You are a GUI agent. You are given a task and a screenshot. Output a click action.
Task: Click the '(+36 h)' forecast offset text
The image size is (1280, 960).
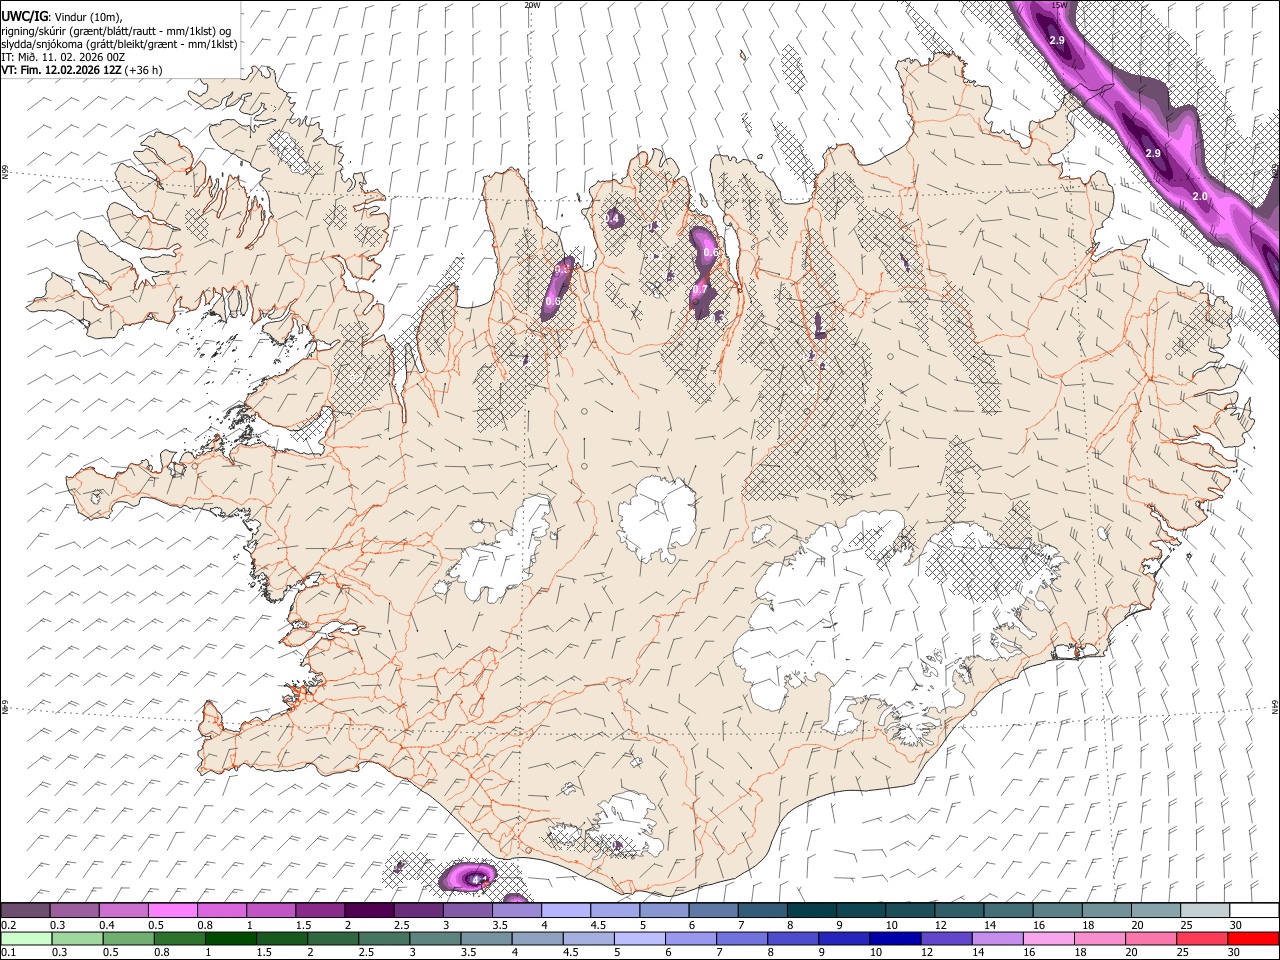[x=144, y=70]
